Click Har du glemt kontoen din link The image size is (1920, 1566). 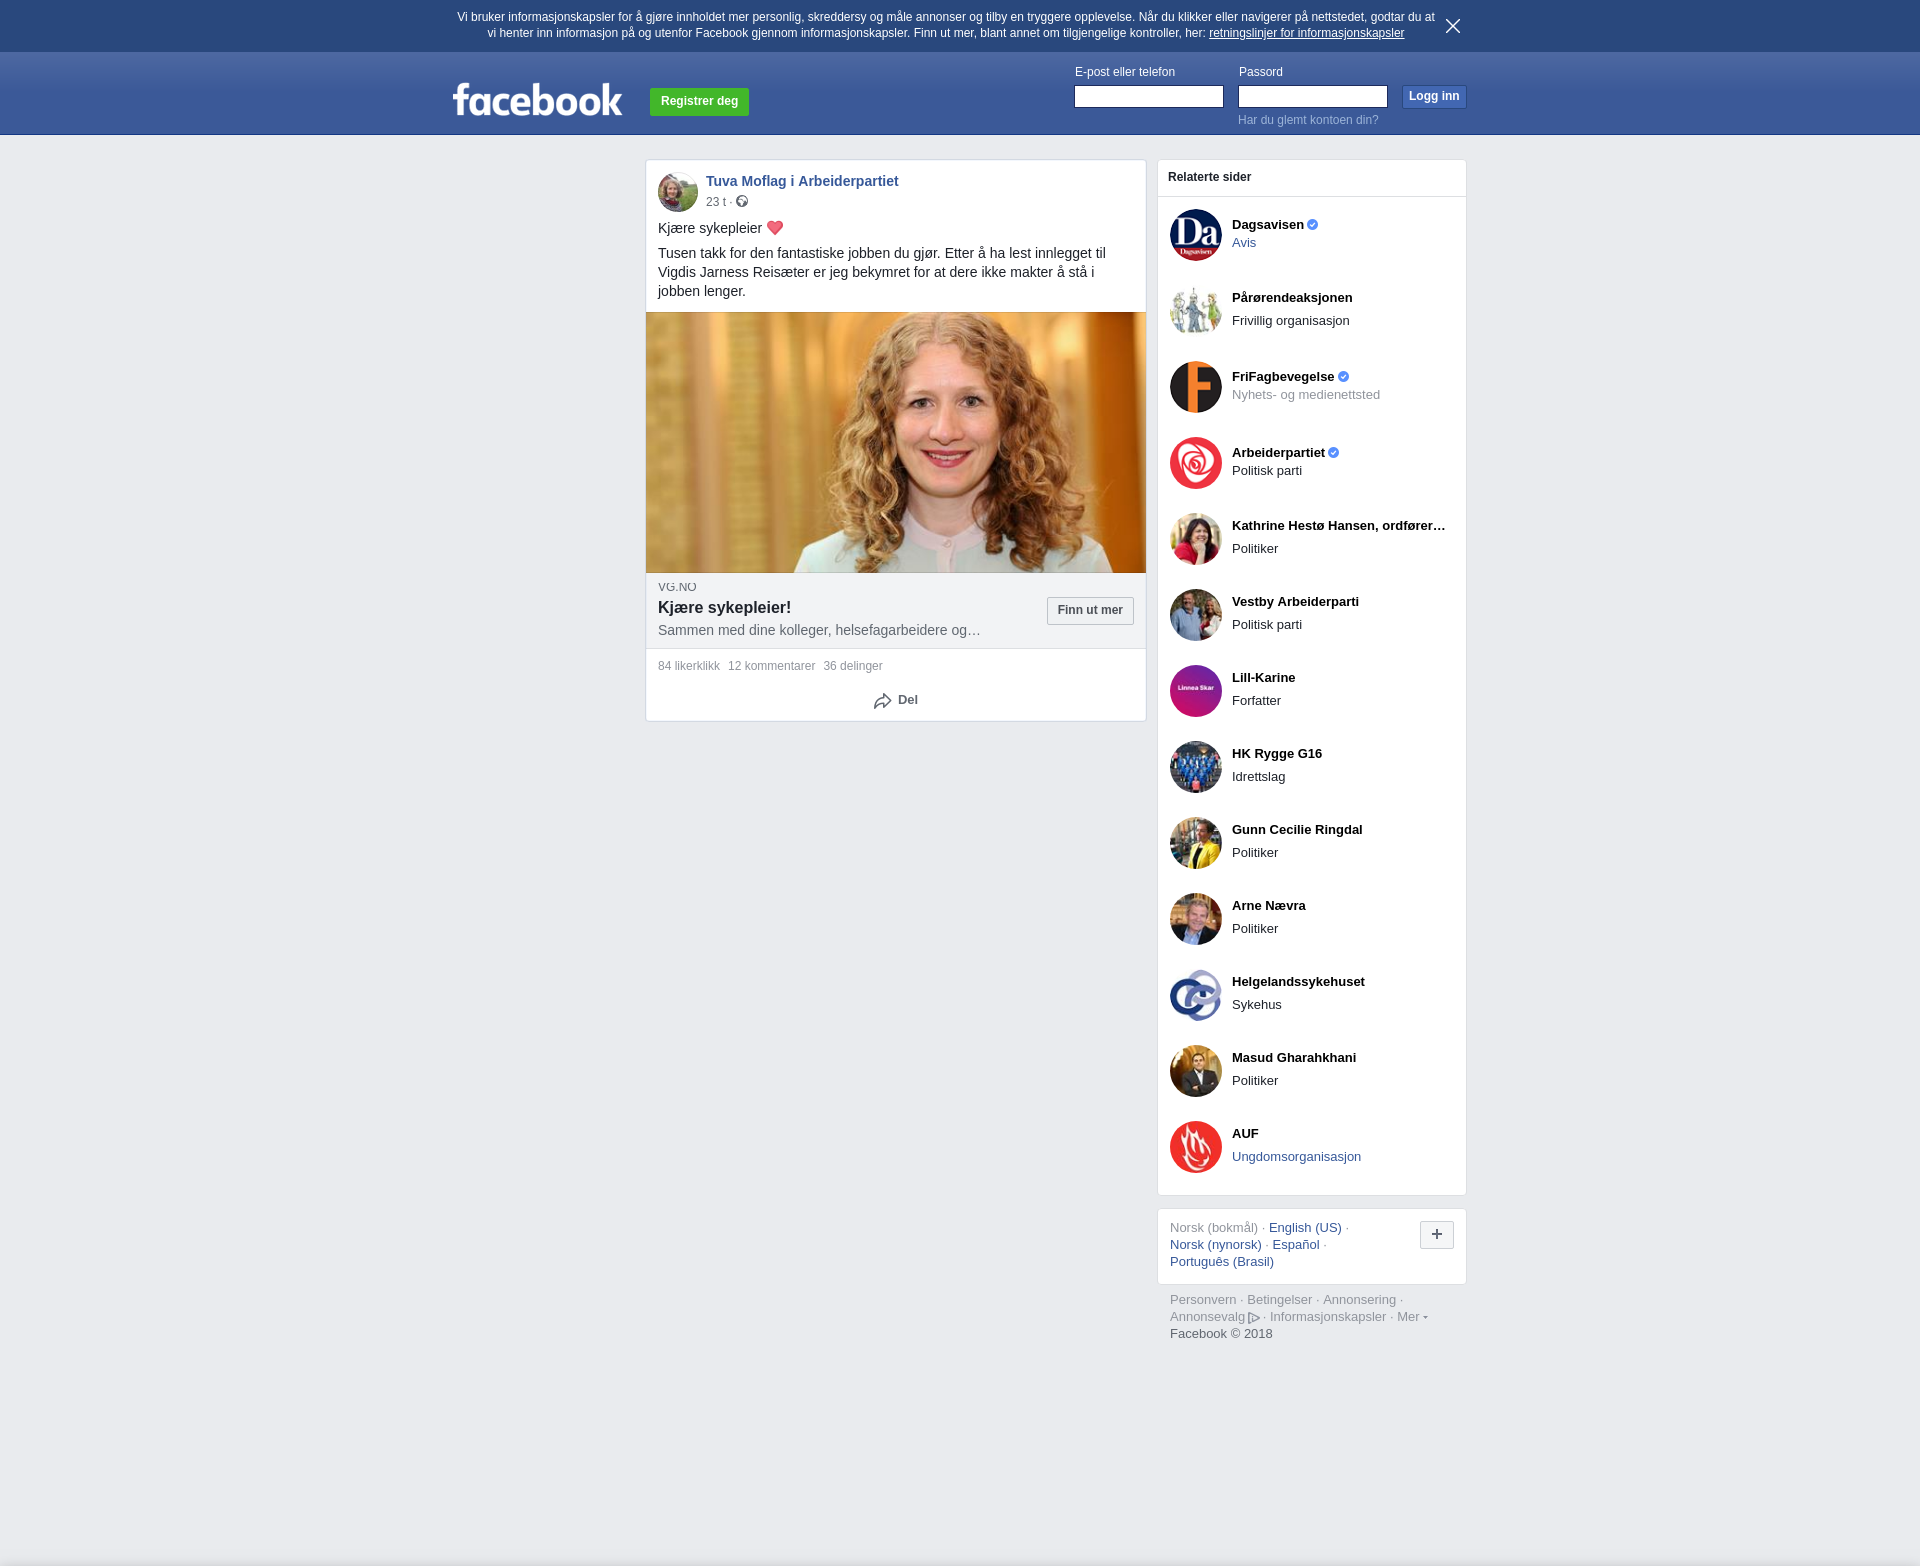(1308, 120)
